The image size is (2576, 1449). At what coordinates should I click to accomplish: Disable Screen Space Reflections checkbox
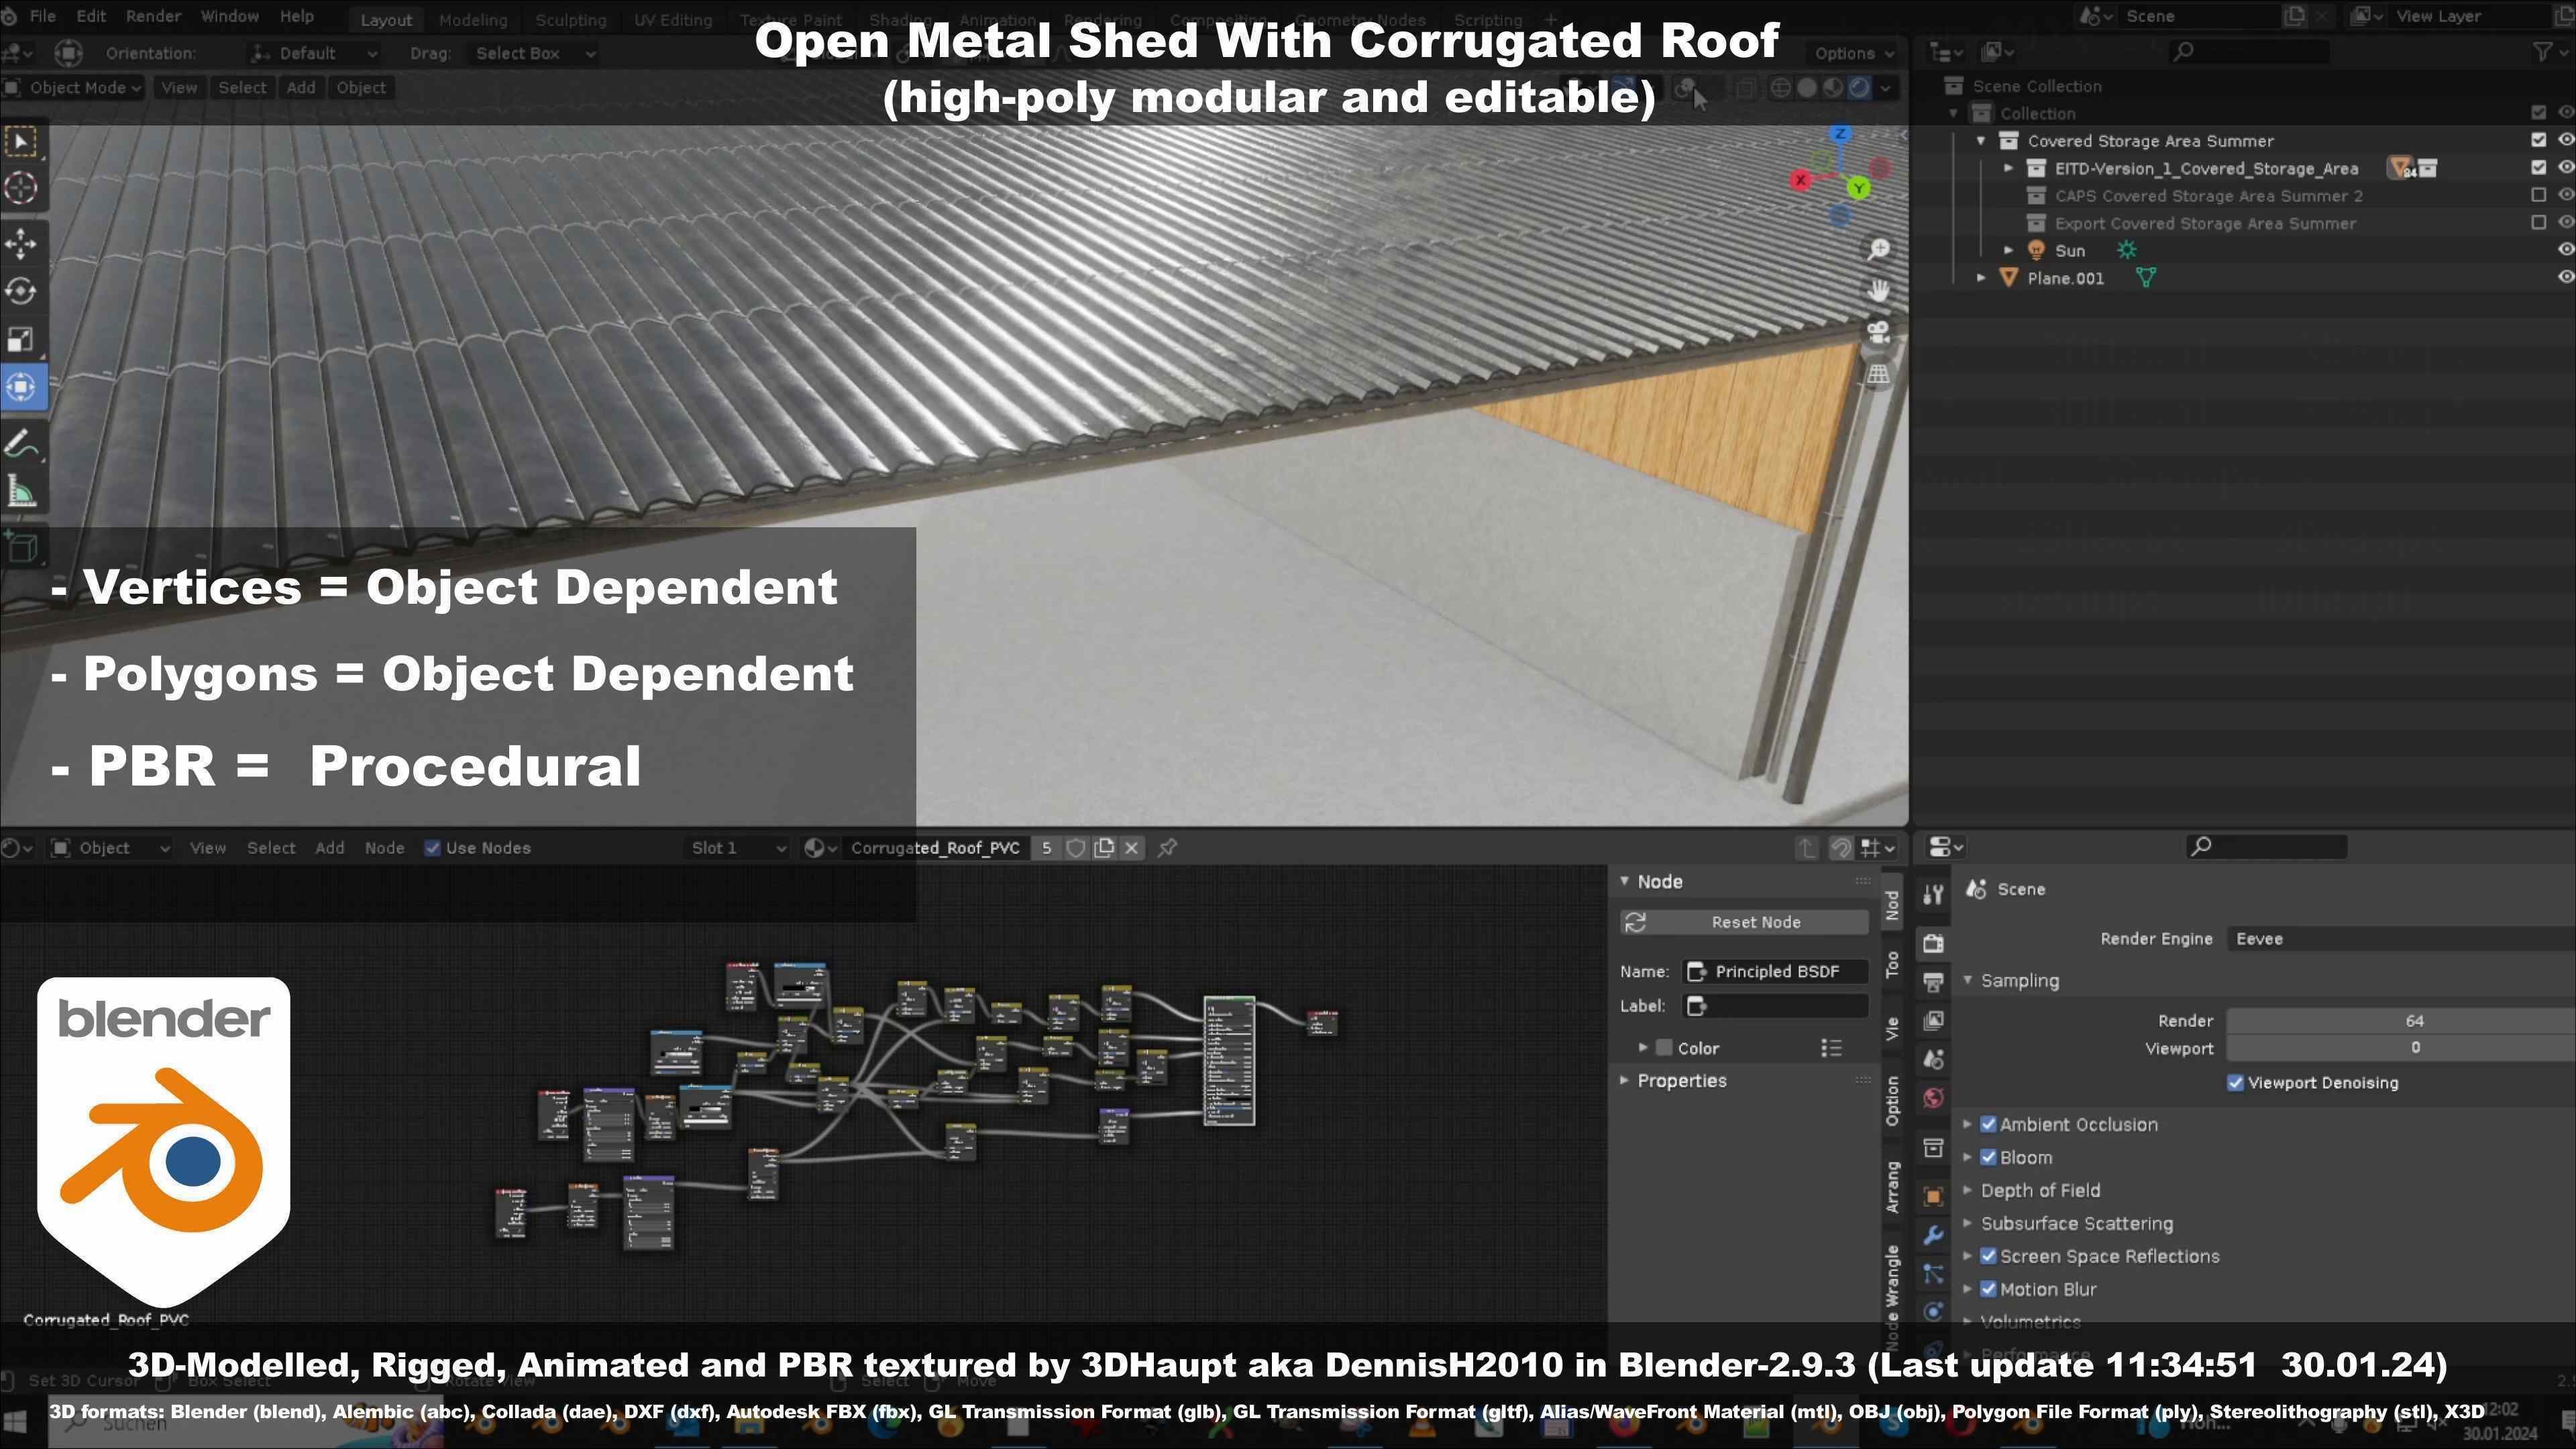(1989, 1256)
